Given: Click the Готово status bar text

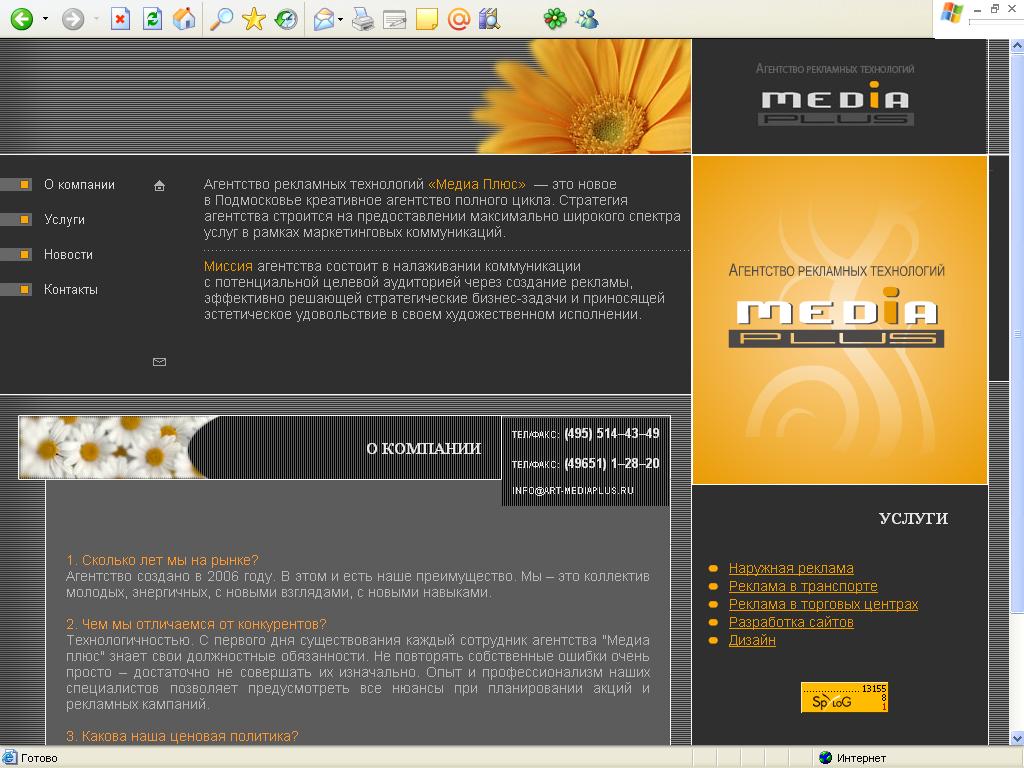Looking at the screenshot, I should tap(39, 758).
